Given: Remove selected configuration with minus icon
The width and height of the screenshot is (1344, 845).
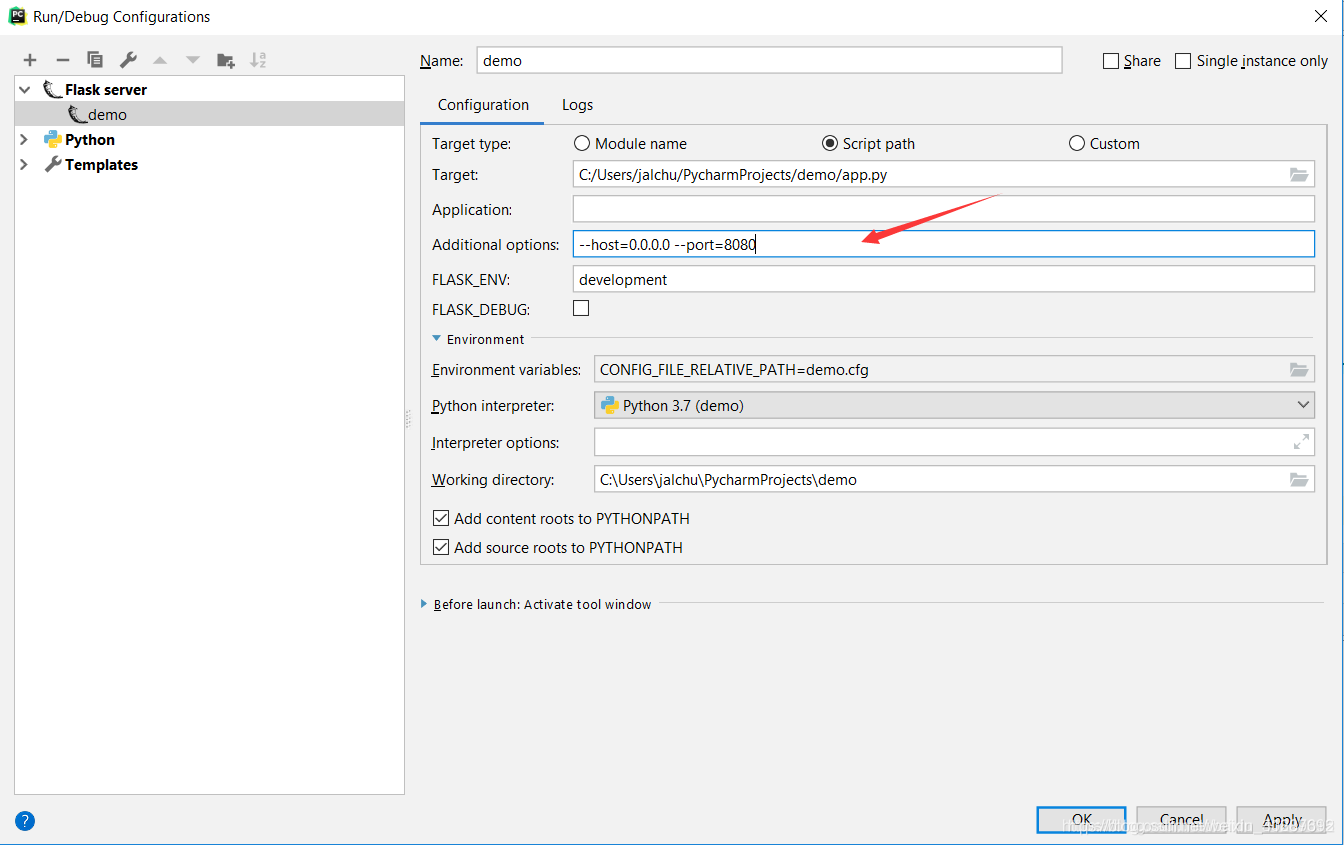Looking at the screenshot, I should point(62,60).
